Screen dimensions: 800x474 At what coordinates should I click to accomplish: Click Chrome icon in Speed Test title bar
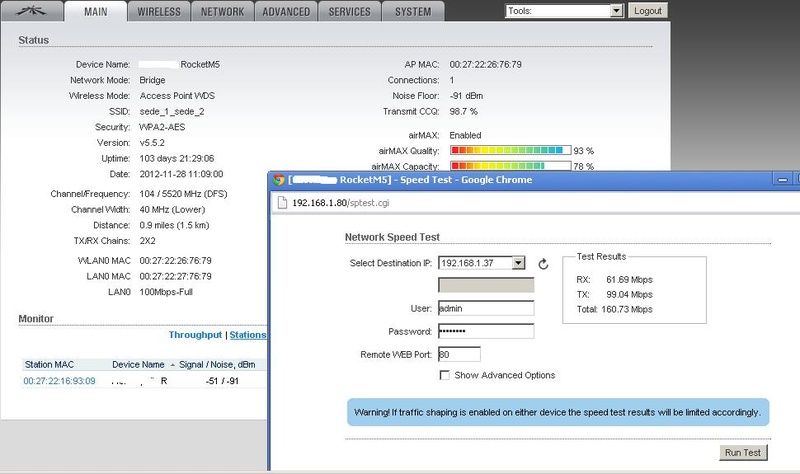pyautogui.click(x=279, y=180)
